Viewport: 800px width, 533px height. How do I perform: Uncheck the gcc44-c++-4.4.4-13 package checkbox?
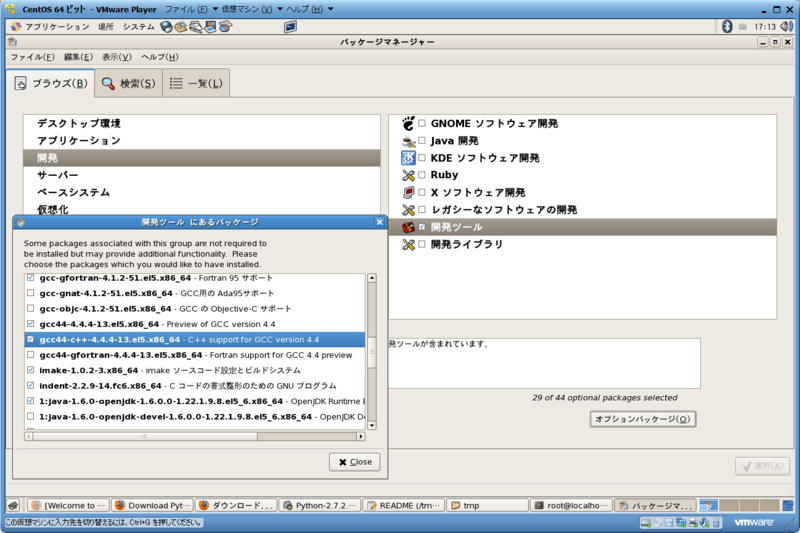coord(31,339)
